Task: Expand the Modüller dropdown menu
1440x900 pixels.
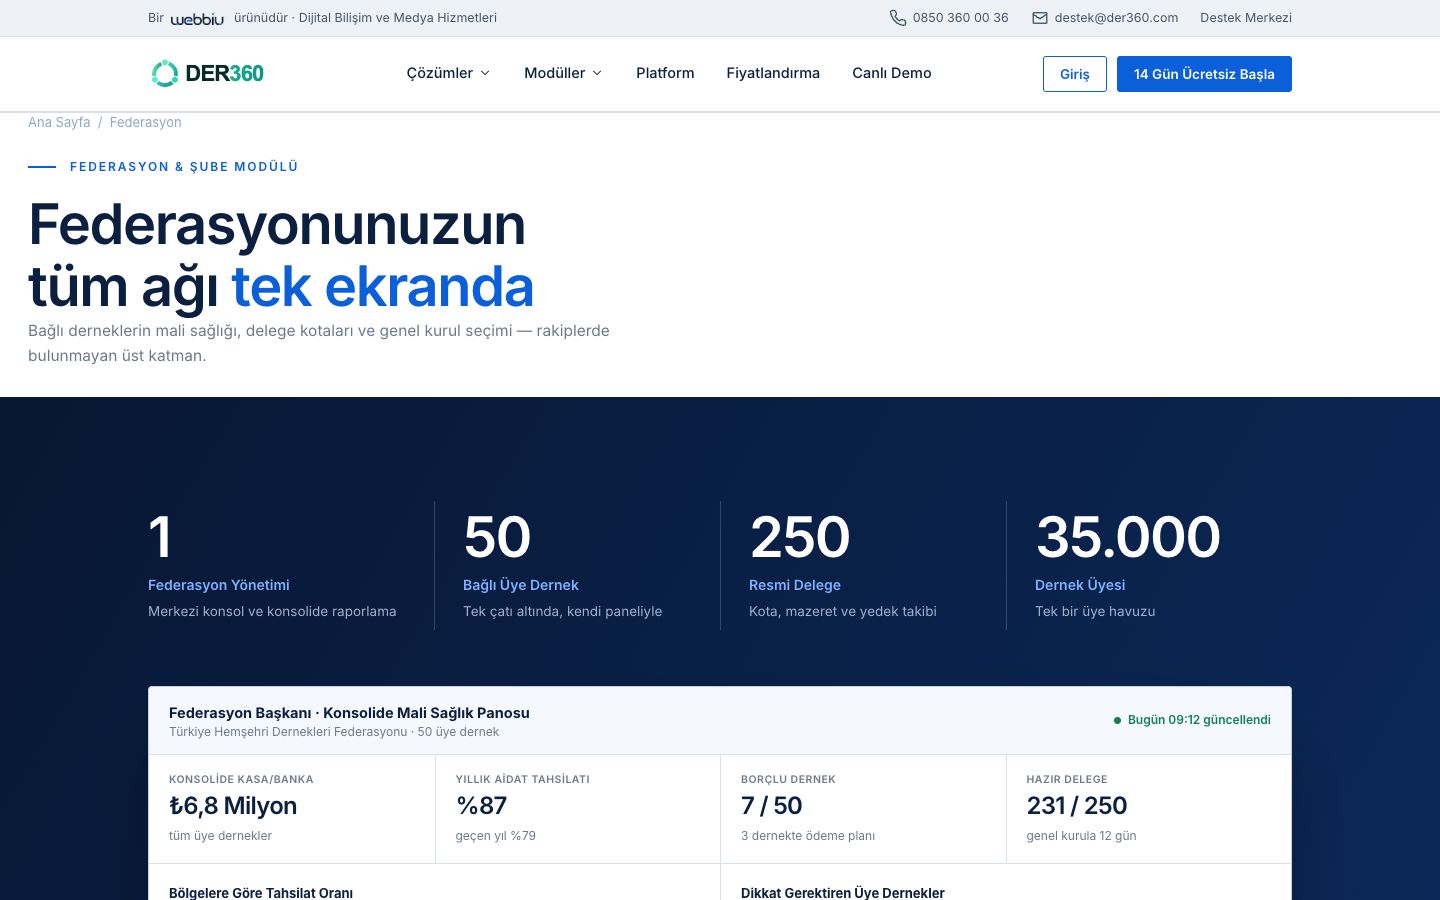Action: [x=563, y=73]
